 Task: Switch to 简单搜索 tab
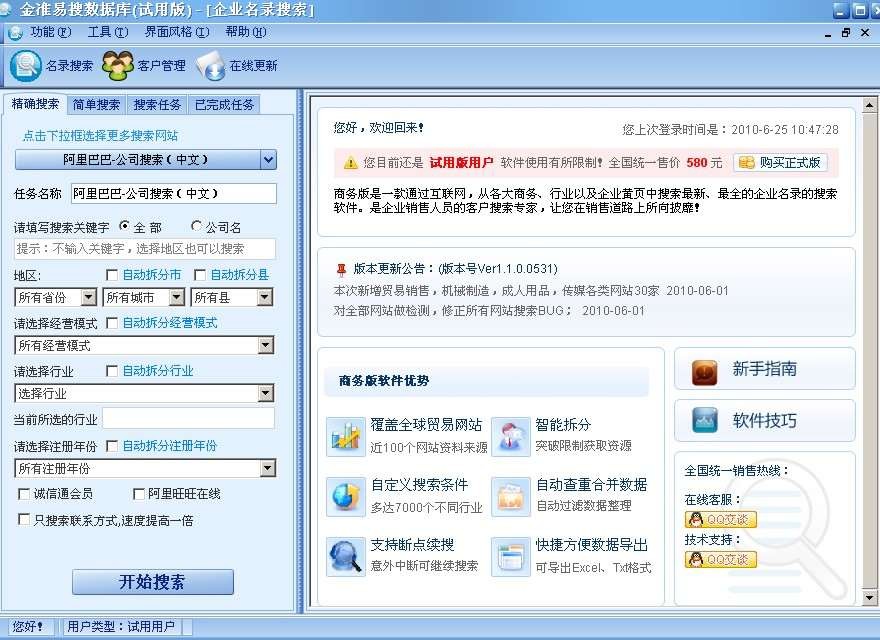coord(97,105)
